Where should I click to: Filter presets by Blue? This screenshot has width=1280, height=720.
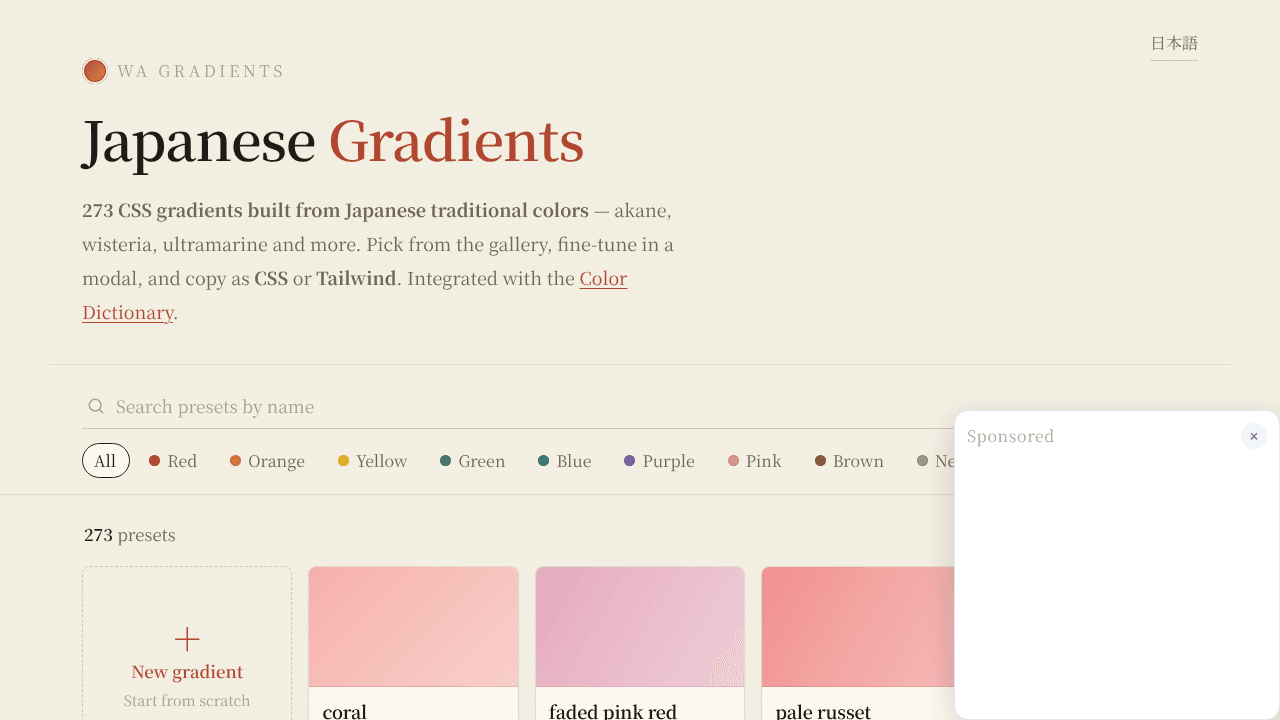(564, 461)
